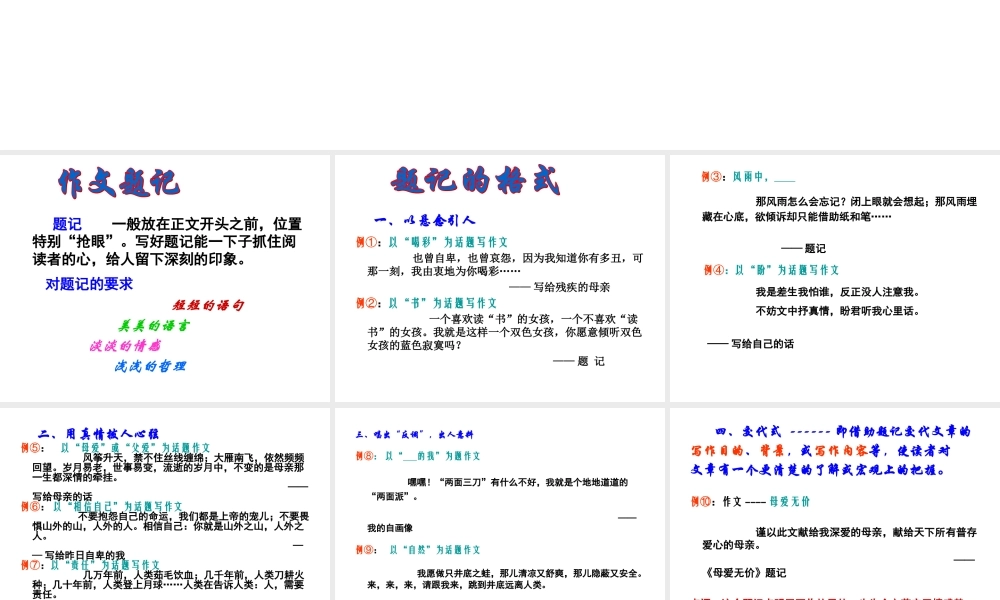
Task: Open the slide titled 作文题记
Action: (165, 278)
